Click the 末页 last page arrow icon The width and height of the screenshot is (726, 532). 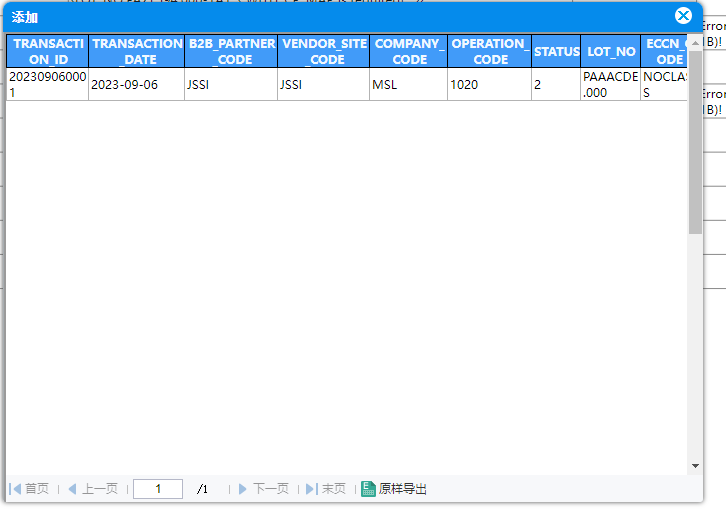coord(312,488)
